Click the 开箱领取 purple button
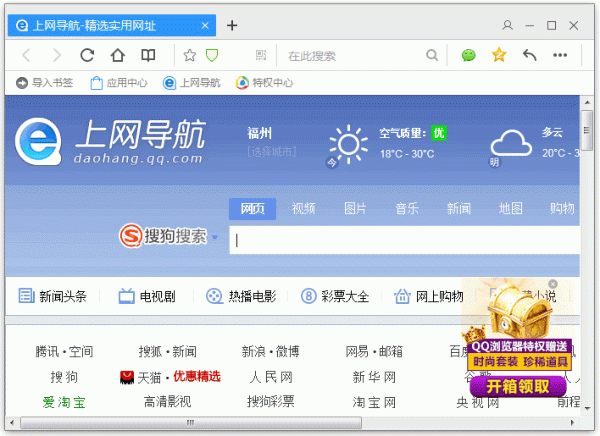 point(518,386)
